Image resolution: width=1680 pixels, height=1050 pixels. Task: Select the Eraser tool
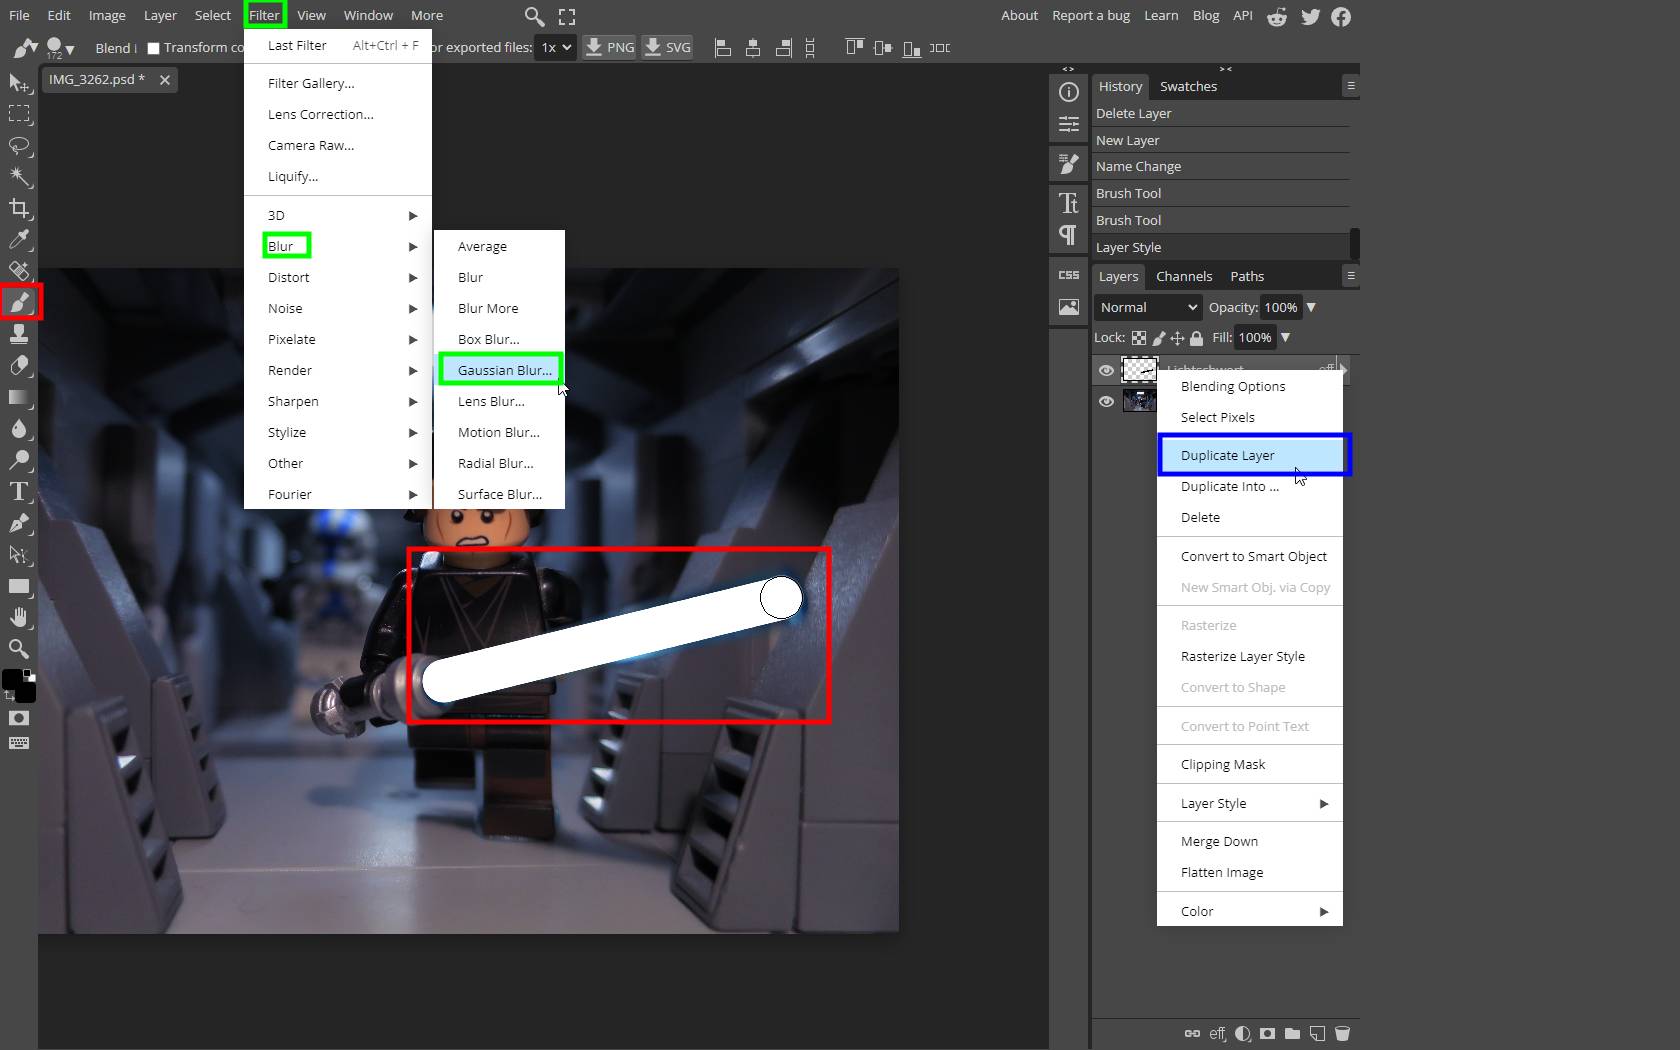click(19, 365)
